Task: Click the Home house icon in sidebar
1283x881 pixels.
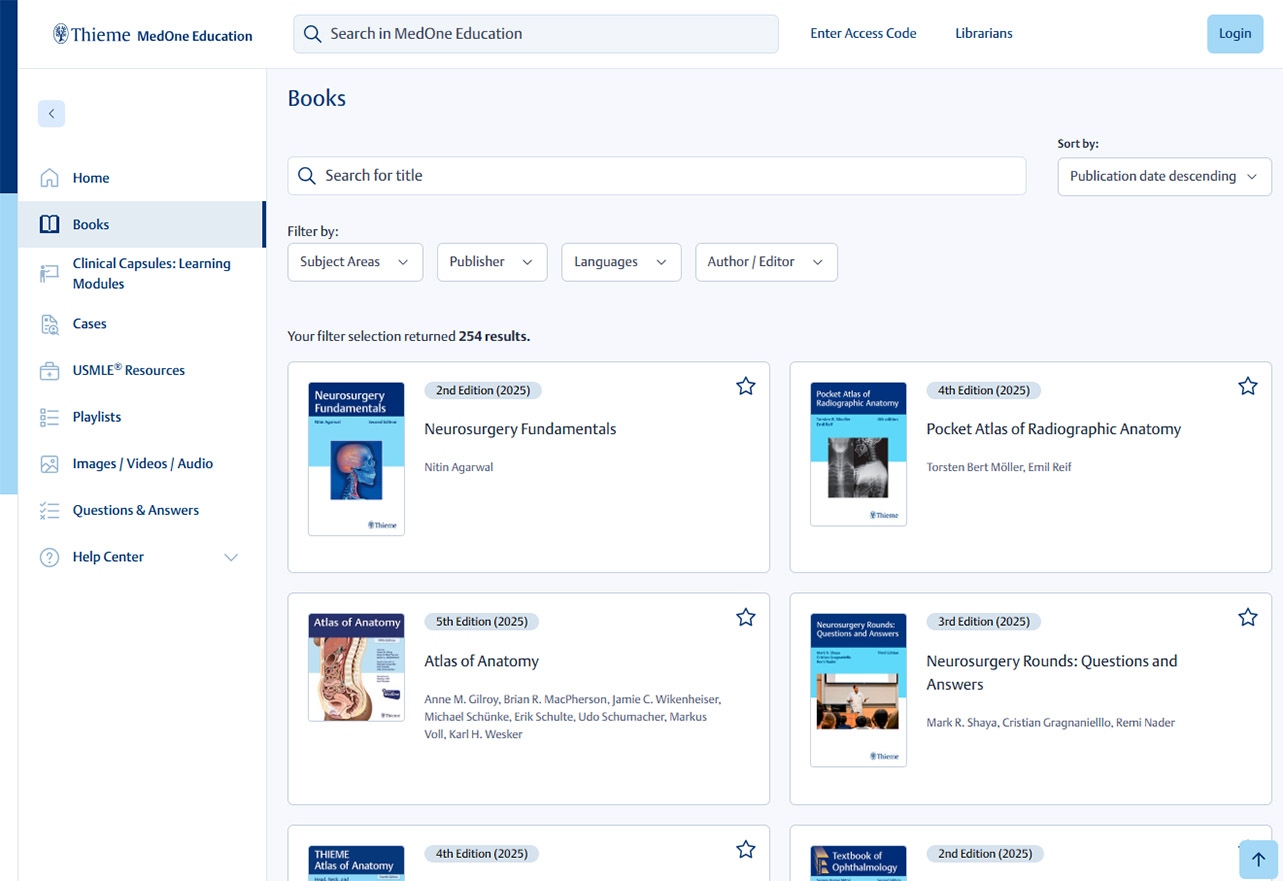Action: tap(49, 178)
